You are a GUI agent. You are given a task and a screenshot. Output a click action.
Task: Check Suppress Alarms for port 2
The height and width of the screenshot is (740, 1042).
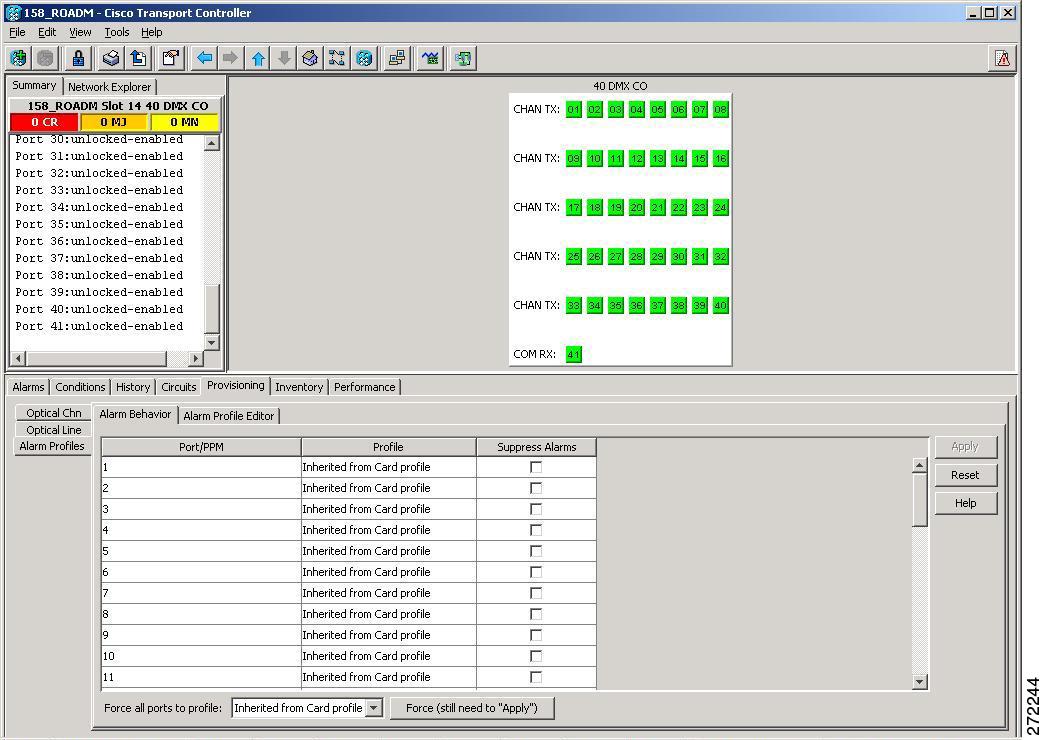pos(536,488)
